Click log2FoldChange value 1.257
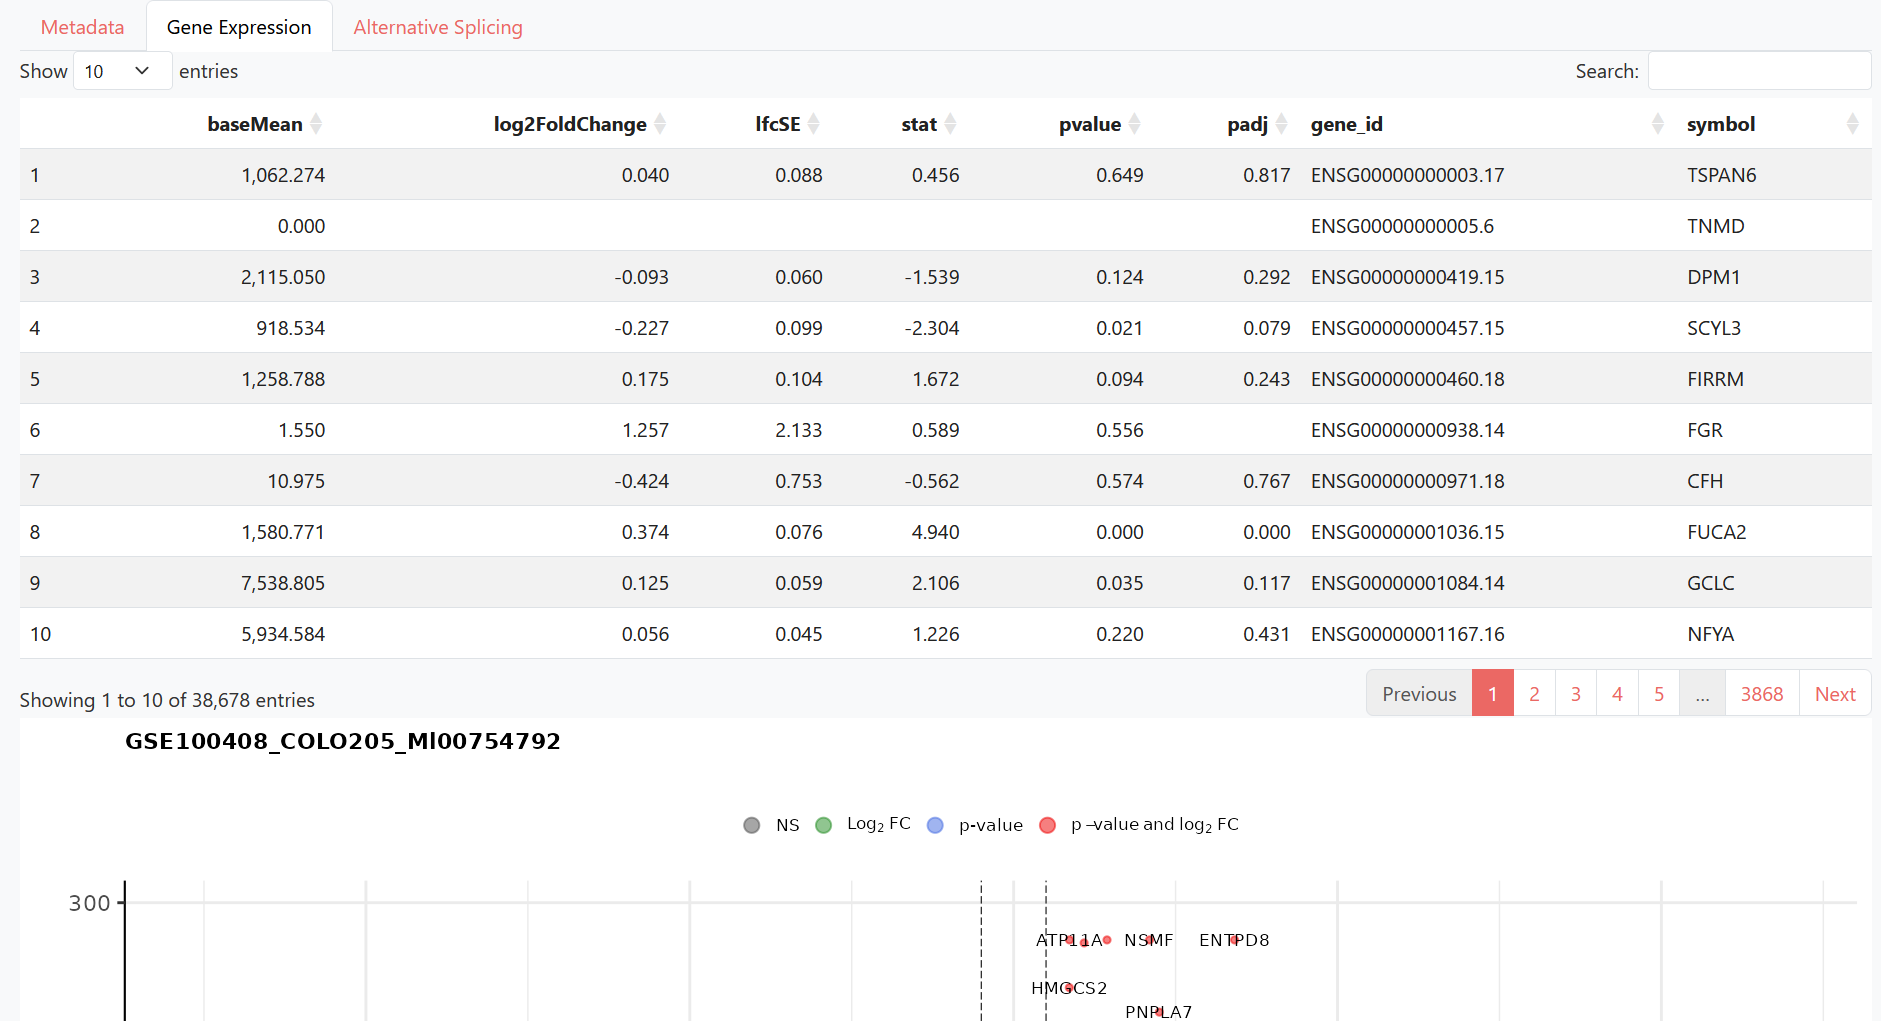 tap(645, 430)
